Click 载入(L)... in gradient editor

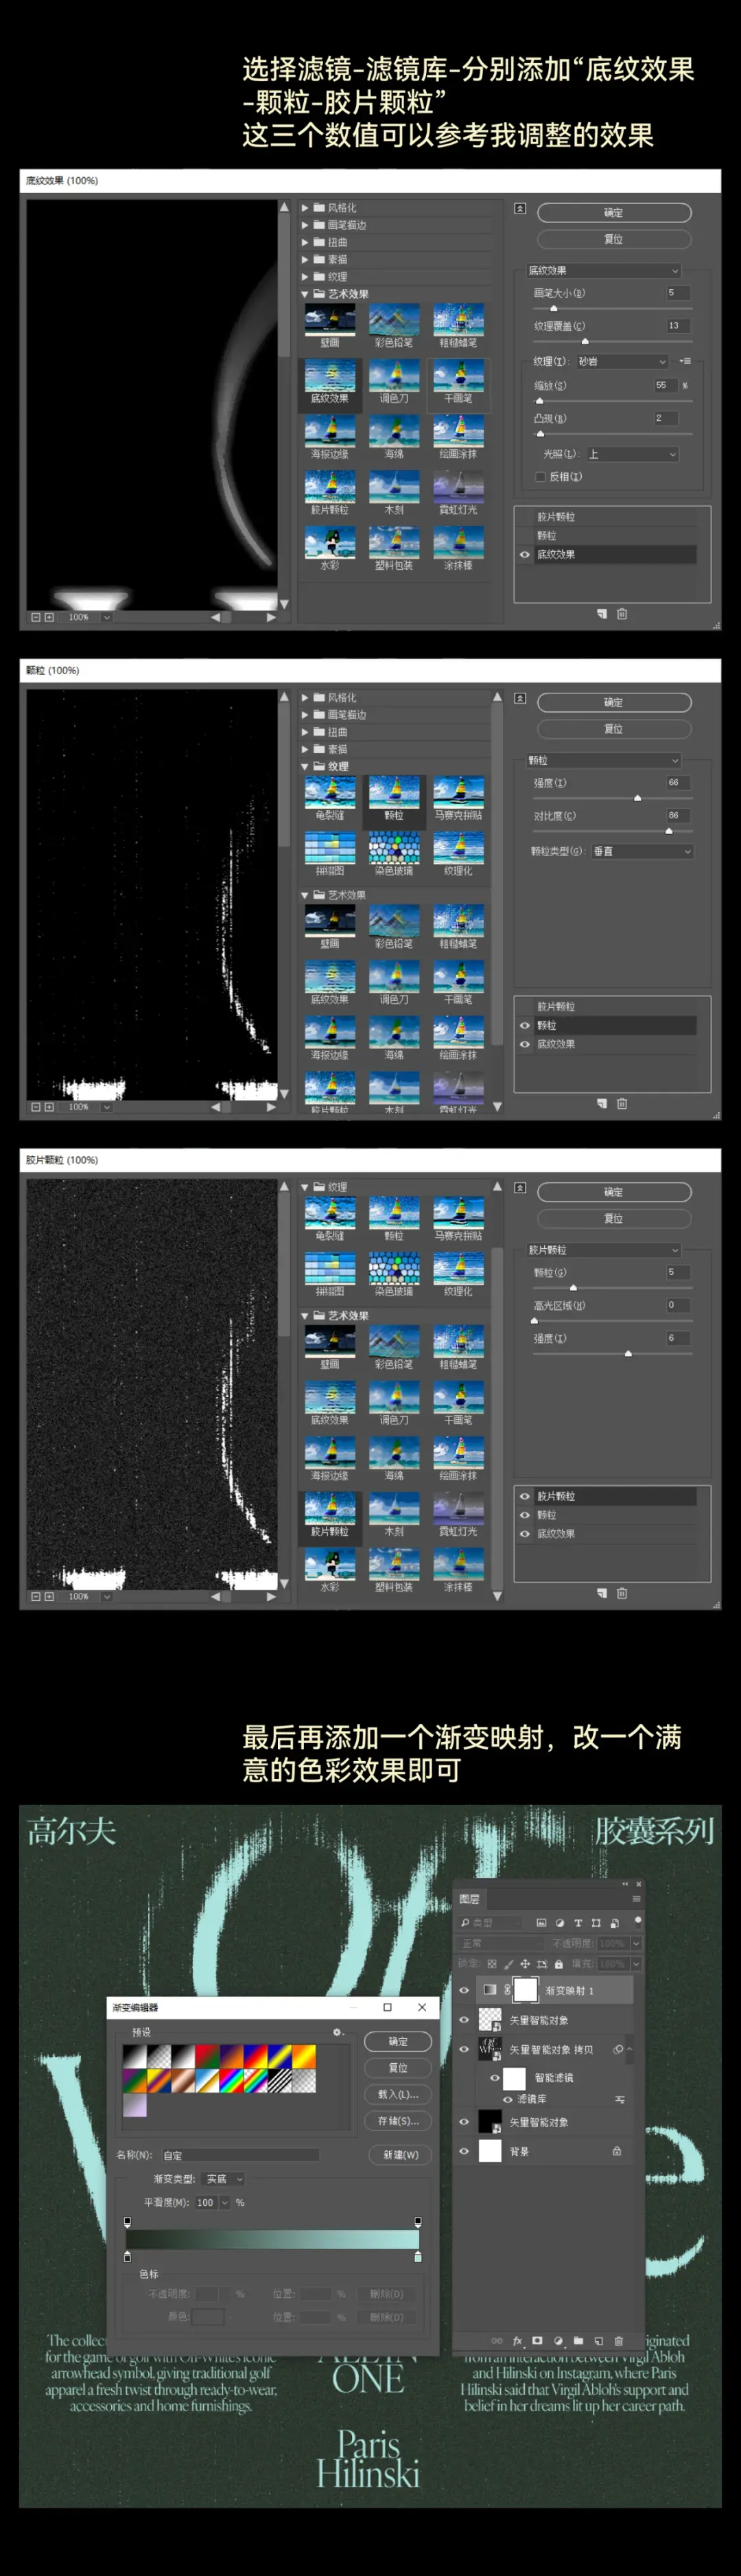tap(398, 2094)
